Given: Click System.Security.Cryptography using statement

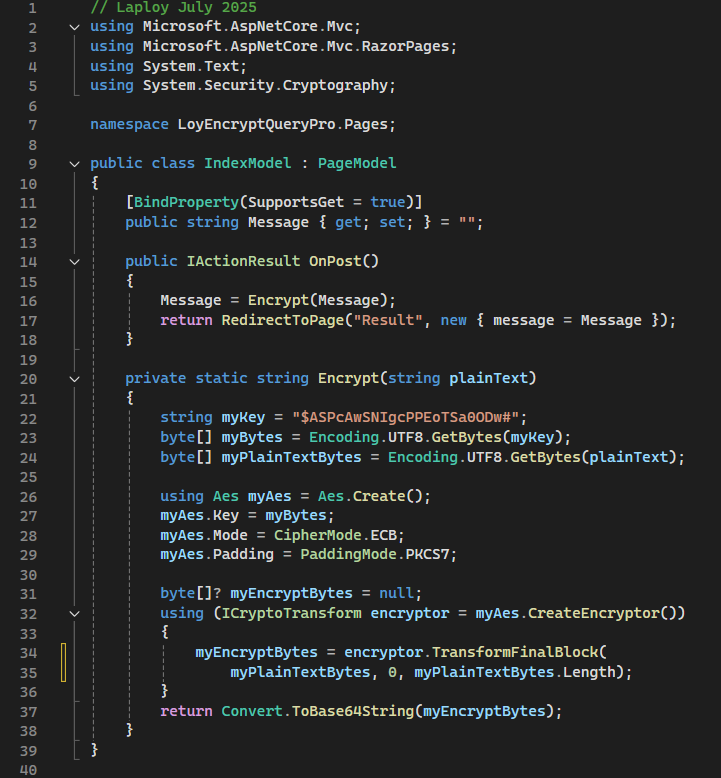Looking at the screenshot, I should [x=270, y=86].
